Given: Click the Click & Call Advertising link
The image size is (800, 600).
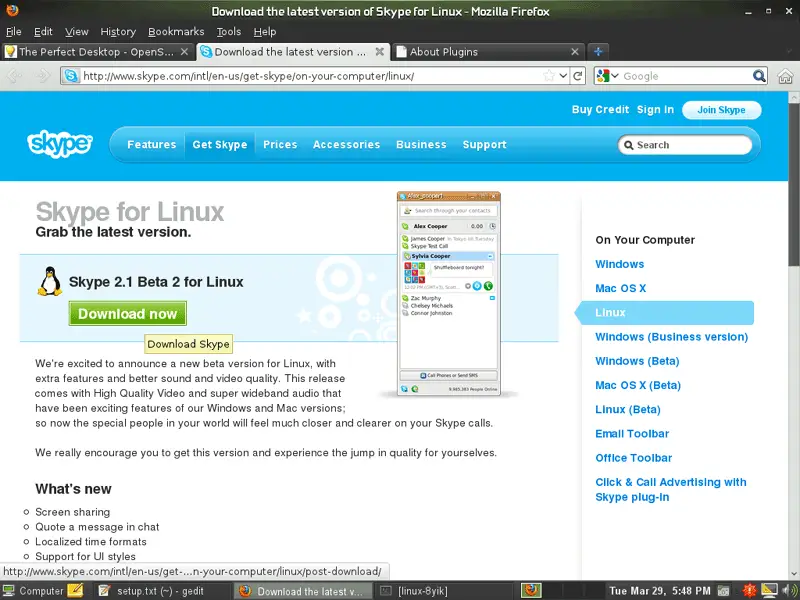Looking at the screenshot, I should click(670, 490).
